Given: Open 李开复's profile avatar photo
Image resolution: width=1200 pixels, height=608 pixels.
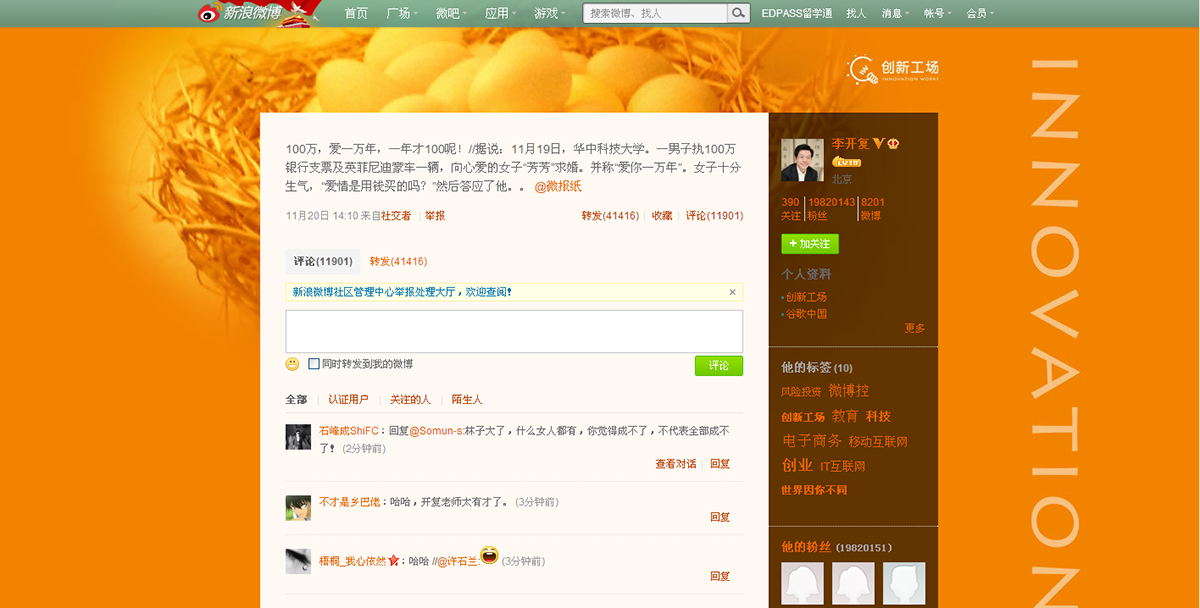Looking at the screenshot, I should click(802, 160).
